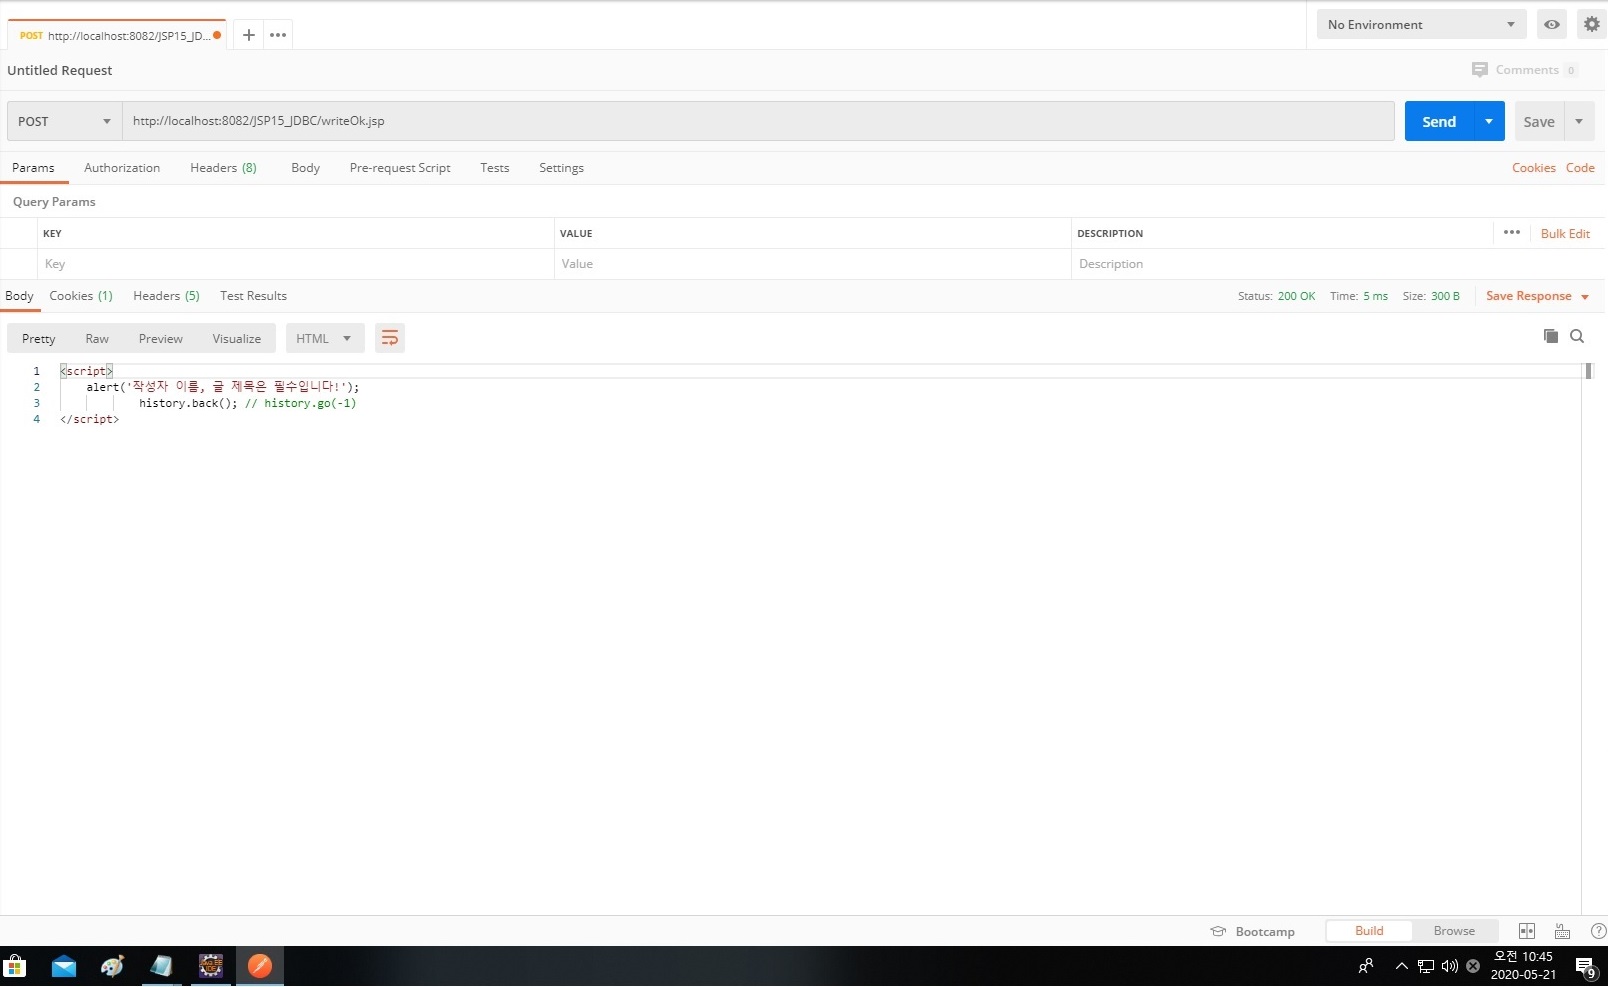Click the response scrollbar thumb
The width and height of the screenshot is (1608, 987).
click(x=1588, y=371)
